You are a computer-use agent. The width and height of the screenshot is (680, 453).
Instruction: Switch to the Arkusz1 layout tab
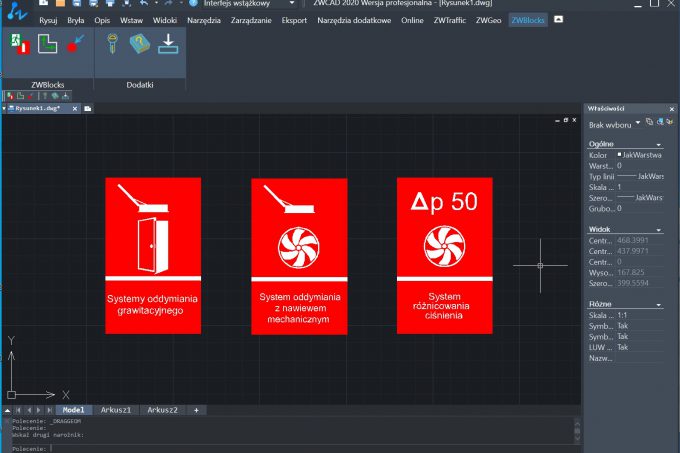point(115,410)
